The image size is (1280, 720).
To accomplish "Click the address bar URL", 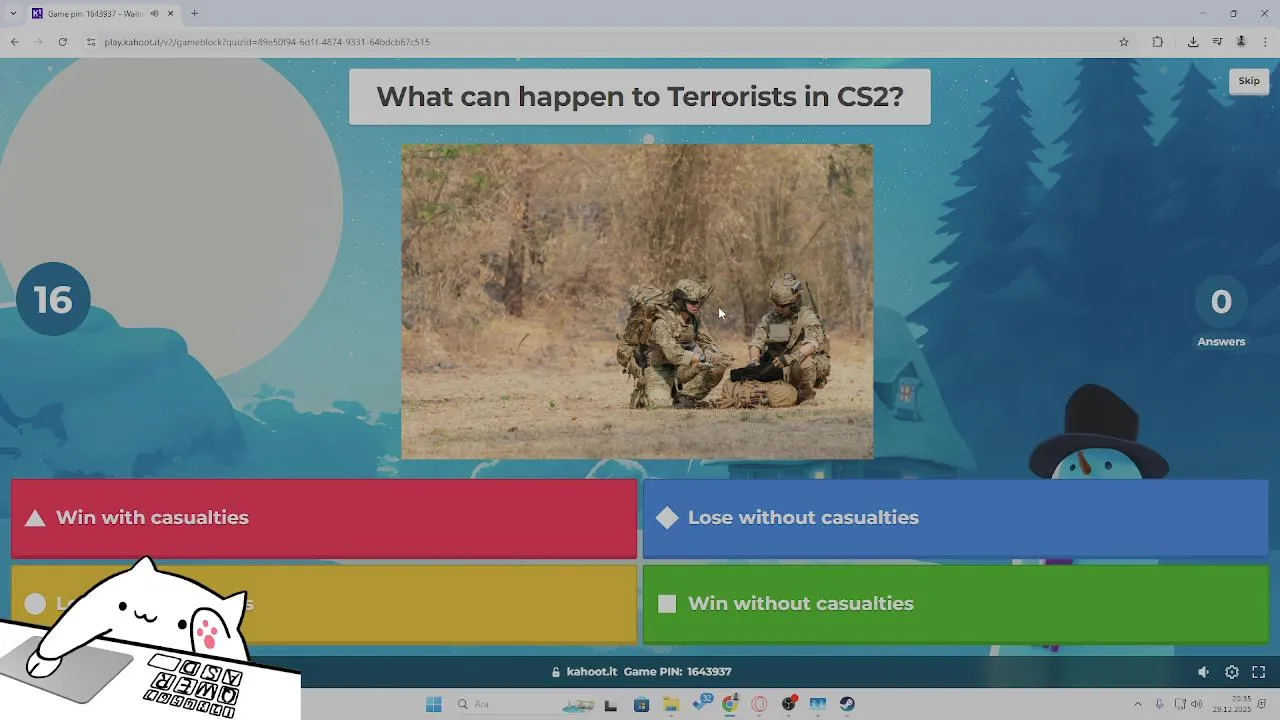I will (x=267, y=42).
